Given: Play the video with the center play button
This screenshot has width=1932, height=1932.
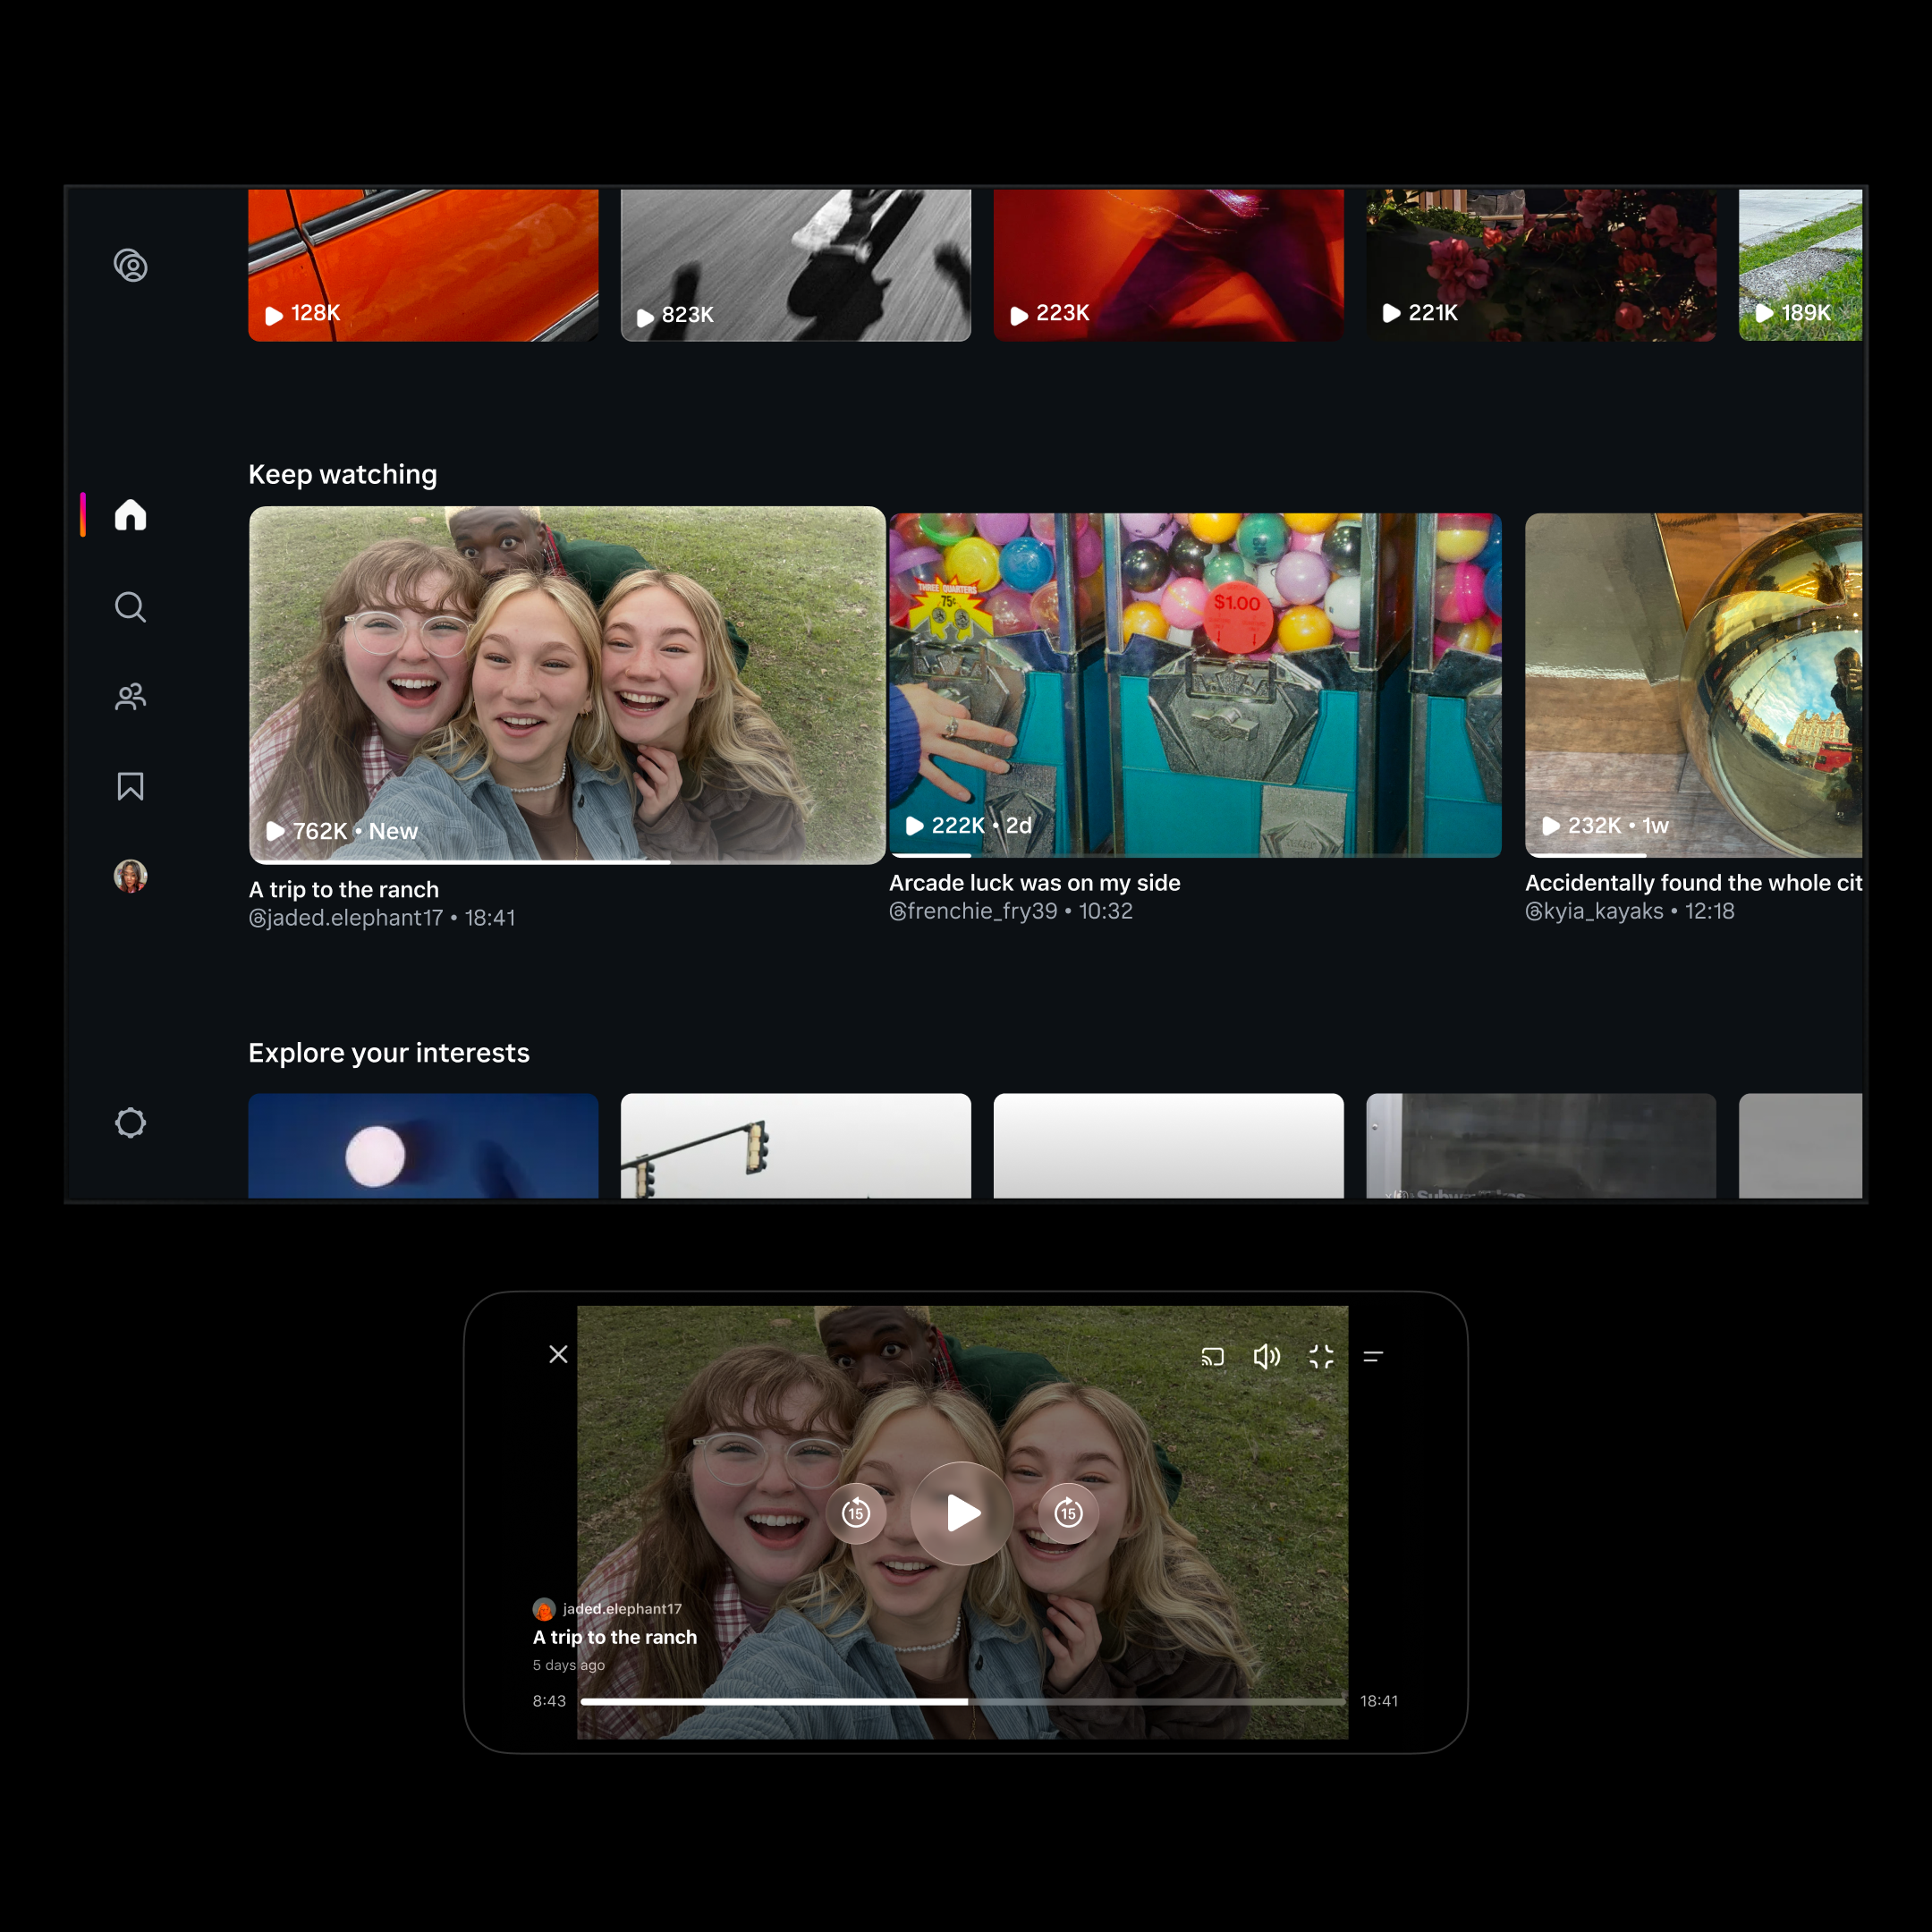Looking at the screenshot, I should [962, 1513].
